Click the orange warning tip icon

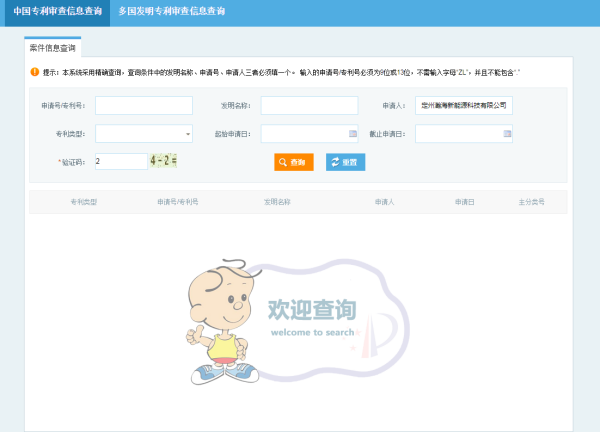pyautogui.click(x=34, y=72)
